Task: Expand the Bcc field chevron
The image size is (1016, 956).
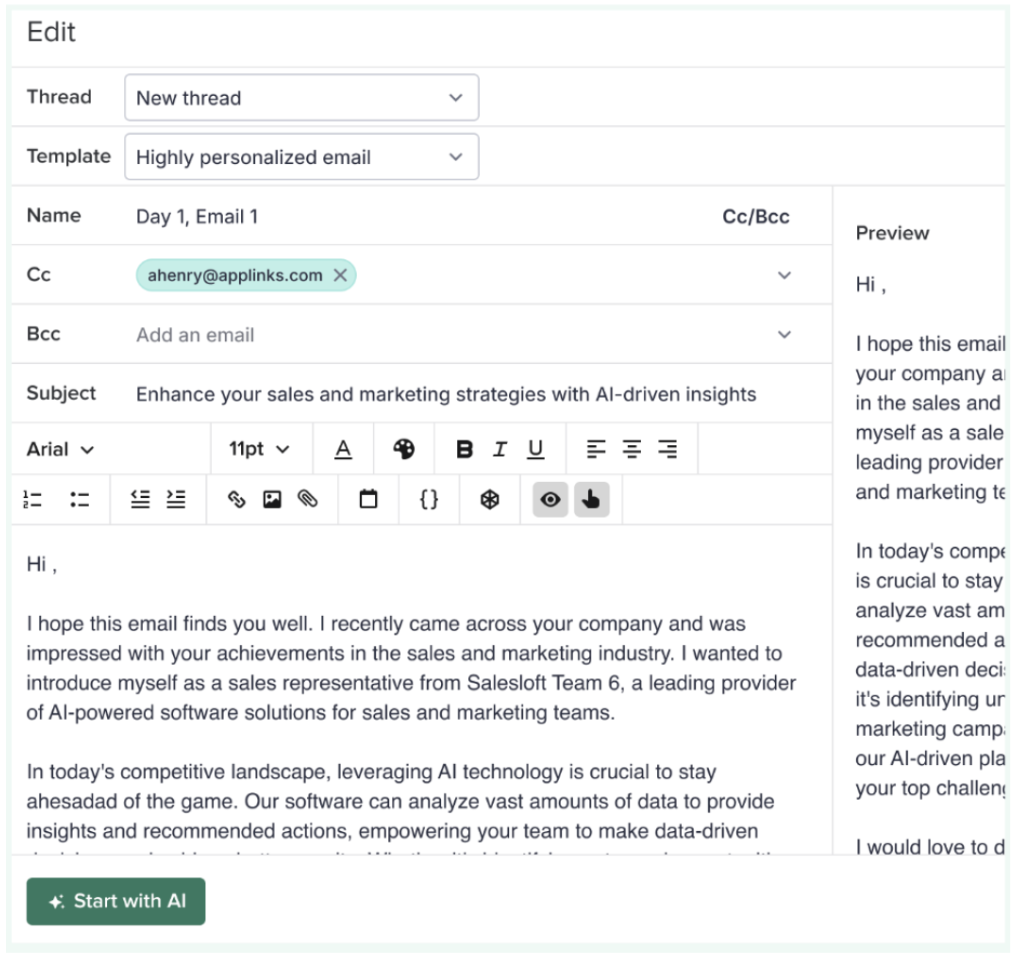Action: click(x=784, y=335)
